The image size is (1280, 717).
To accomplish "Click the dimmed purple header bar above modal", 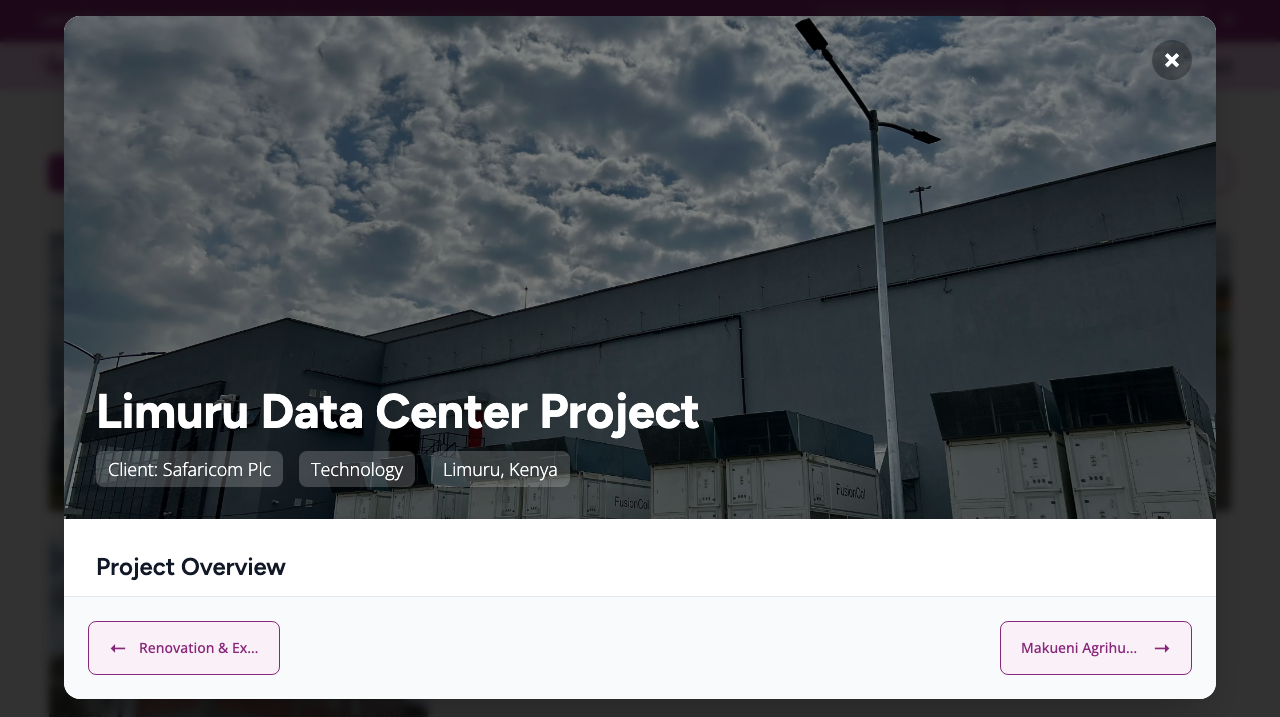I will (x=640, y=7).
